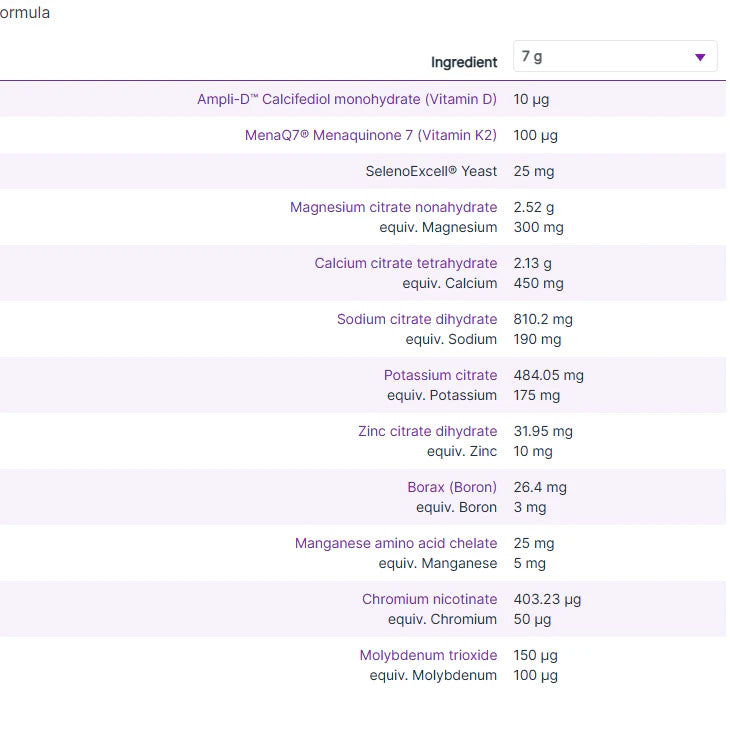Select the Calcium citrate tetrahydrate link
730x730 pixels.
pyautogui.click(x=405, y=263)
